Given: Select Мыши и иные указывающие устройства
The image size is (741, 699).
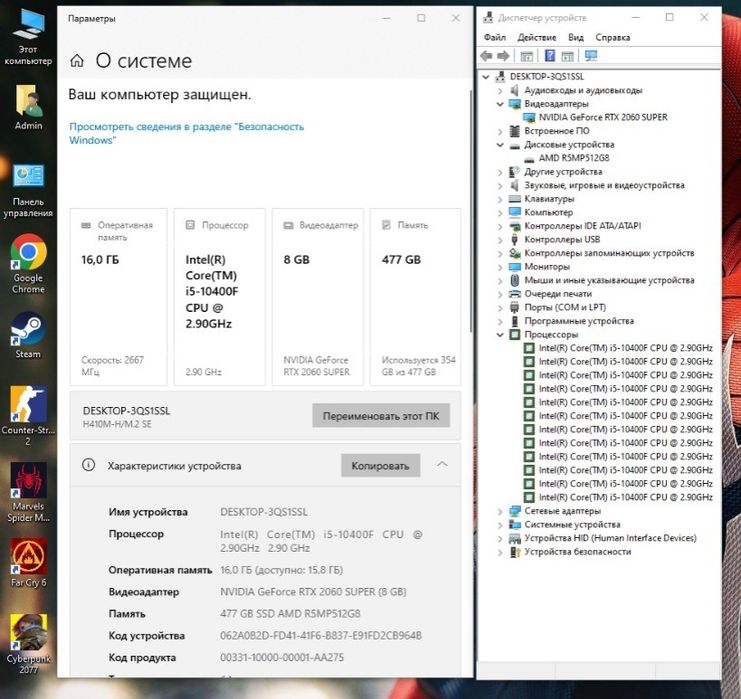Looking at the screenshot, I should 609,280.
